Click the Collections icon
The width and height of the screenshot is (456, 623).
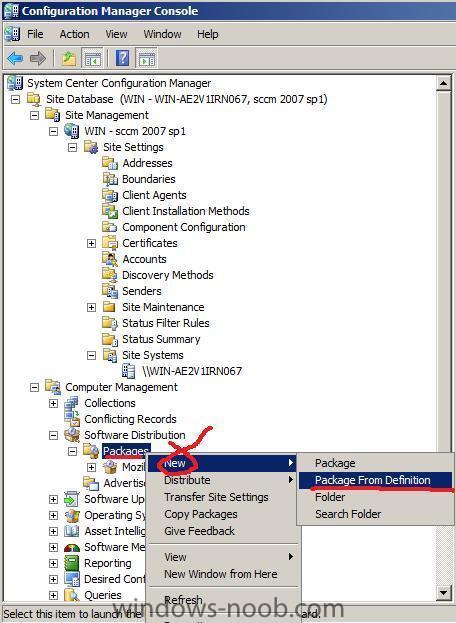(71, 403)
